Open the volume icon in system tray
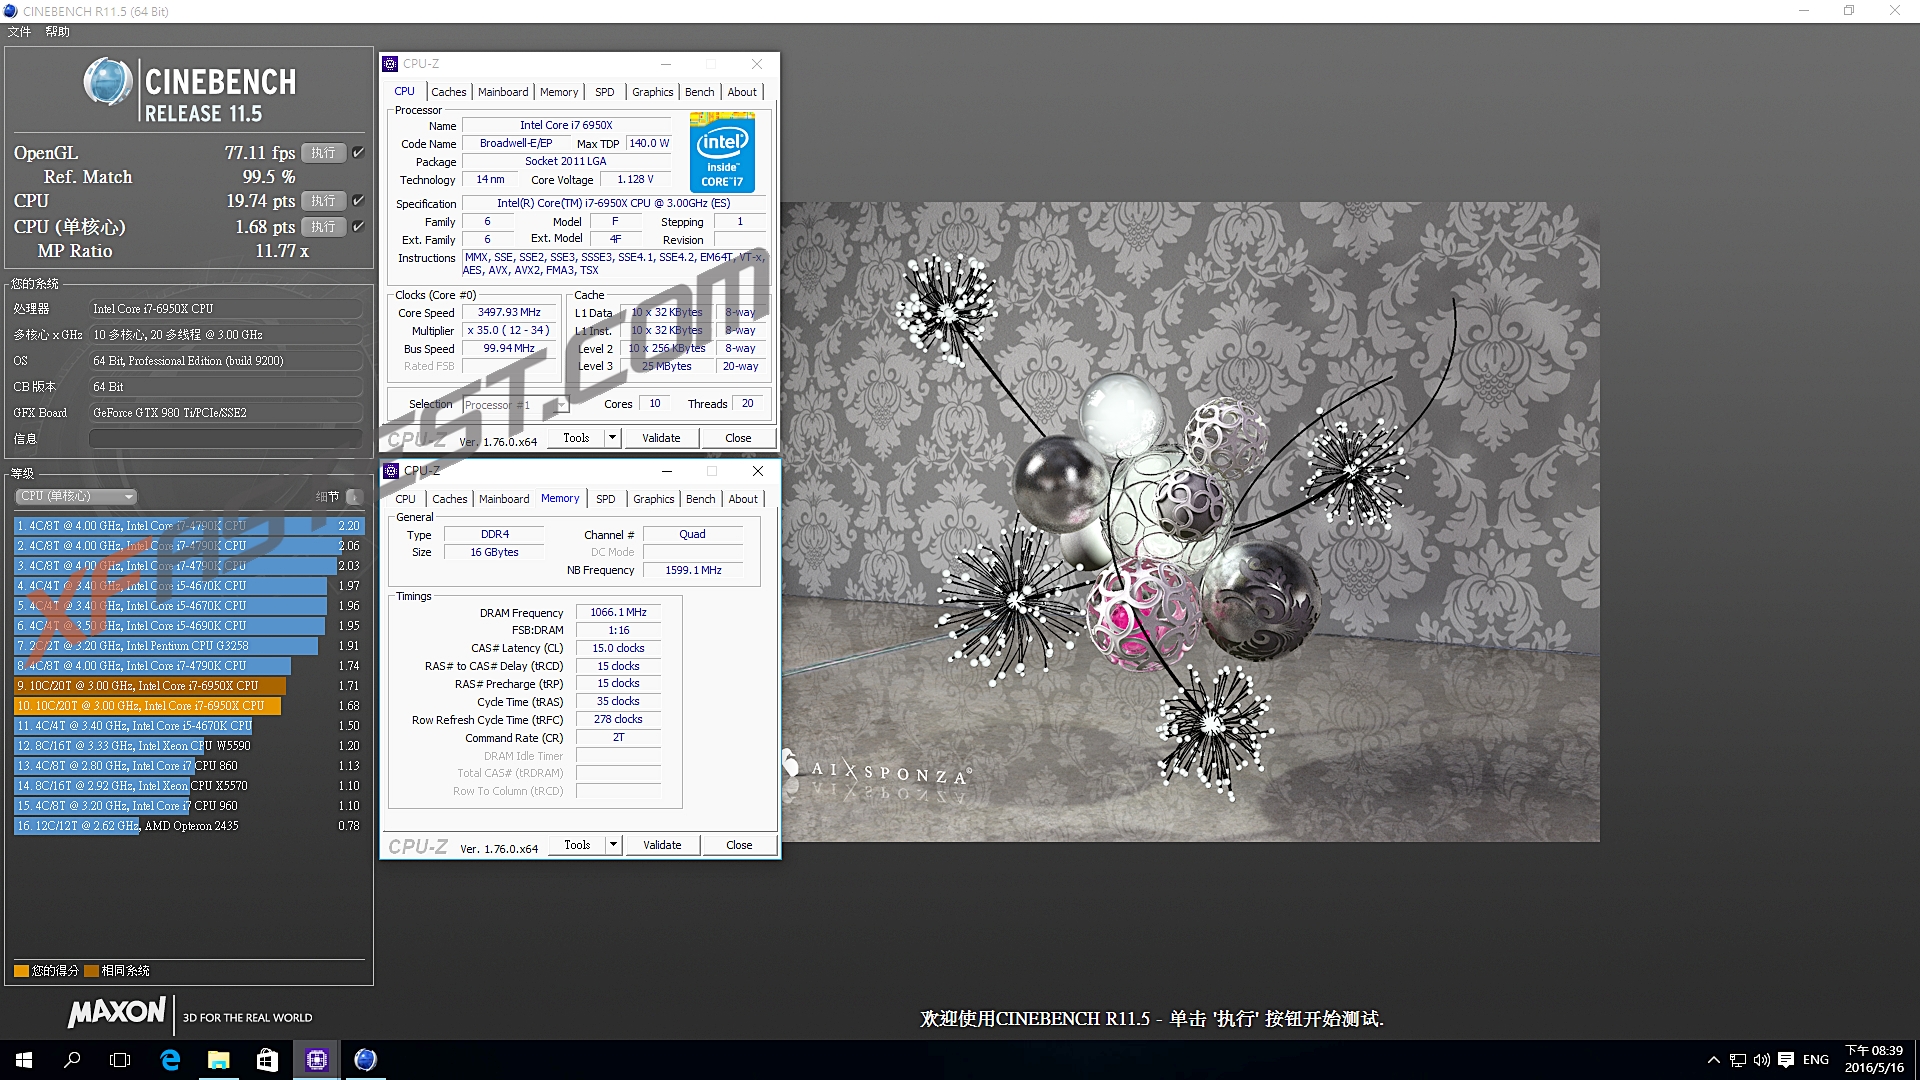The width and height of the screenshot is (1920, 1080). 1761,1060
